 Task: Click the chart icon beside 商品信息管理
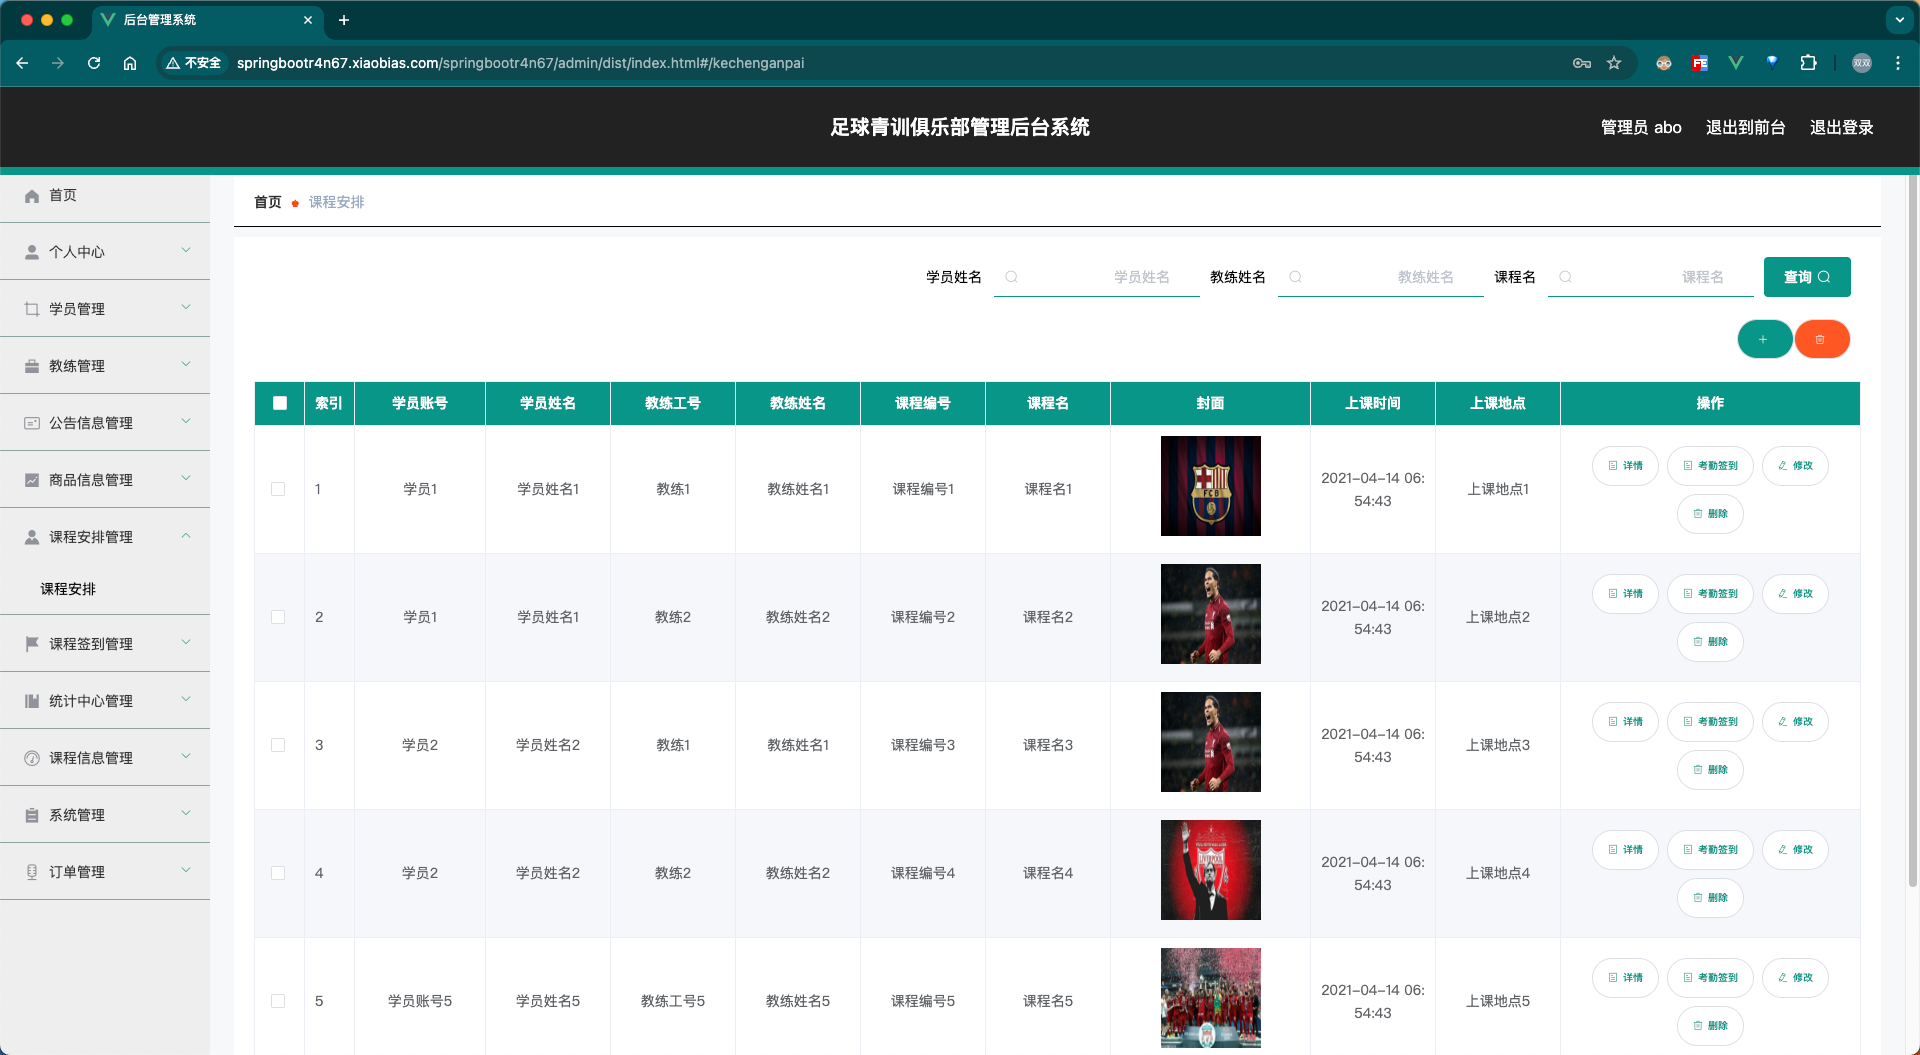(x=32, y=480)
